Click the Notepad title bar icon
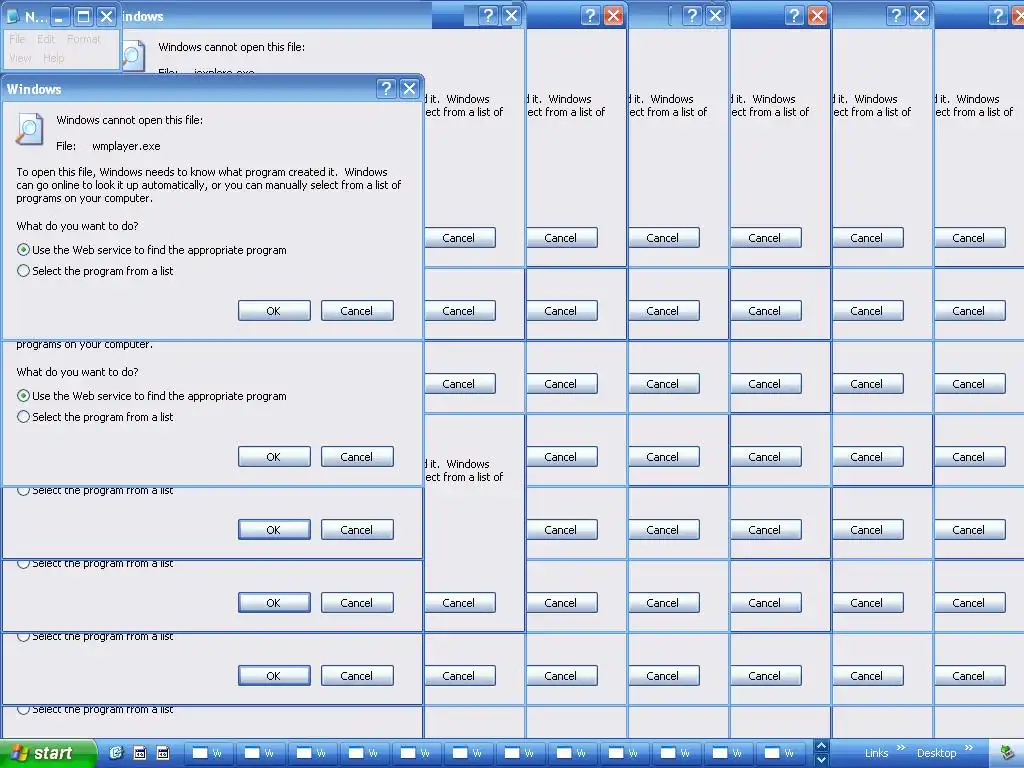Image resolution: width=1024 pixels, height=768 pixels. (13, 16)
